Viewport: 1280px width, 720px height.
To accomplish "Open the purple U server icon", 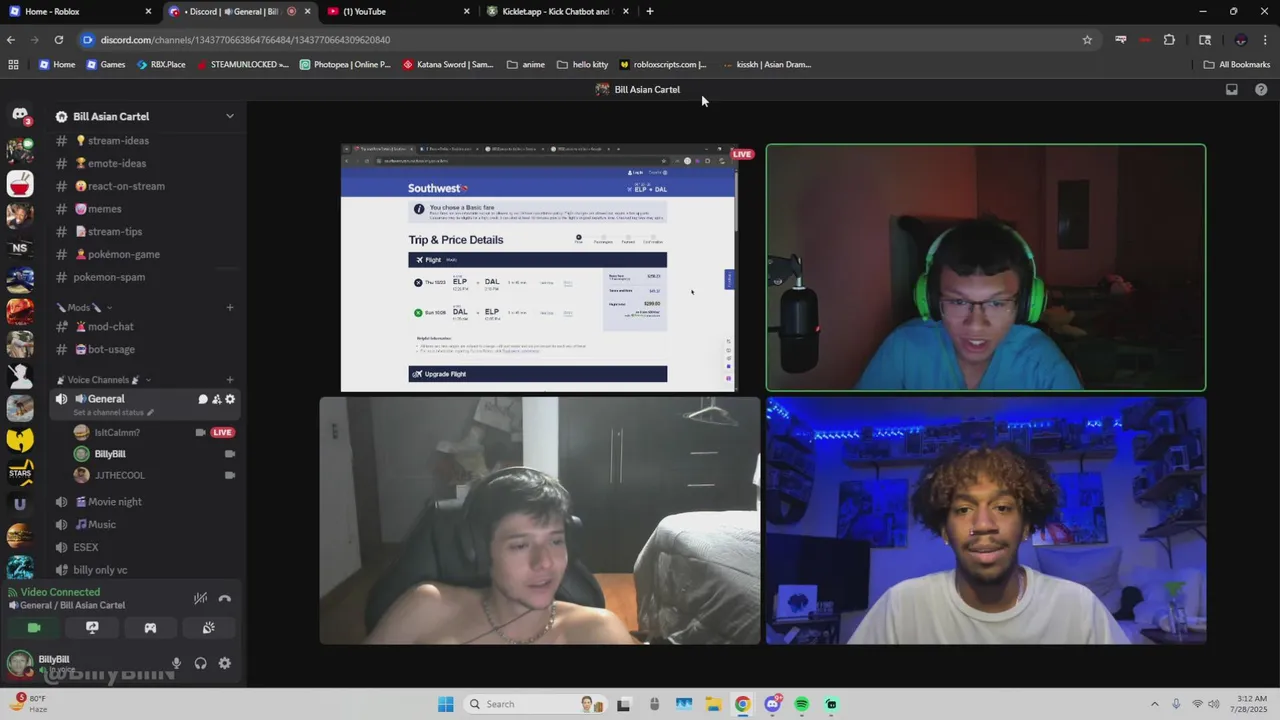I will 20,504.
